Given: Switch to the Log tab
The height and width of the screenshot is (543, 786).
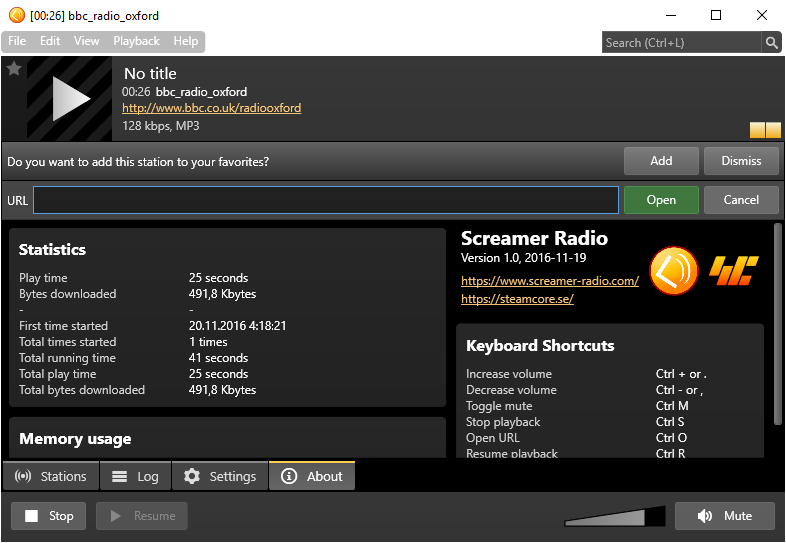Looking at the screenshot, I should click(x=135, y=476).
